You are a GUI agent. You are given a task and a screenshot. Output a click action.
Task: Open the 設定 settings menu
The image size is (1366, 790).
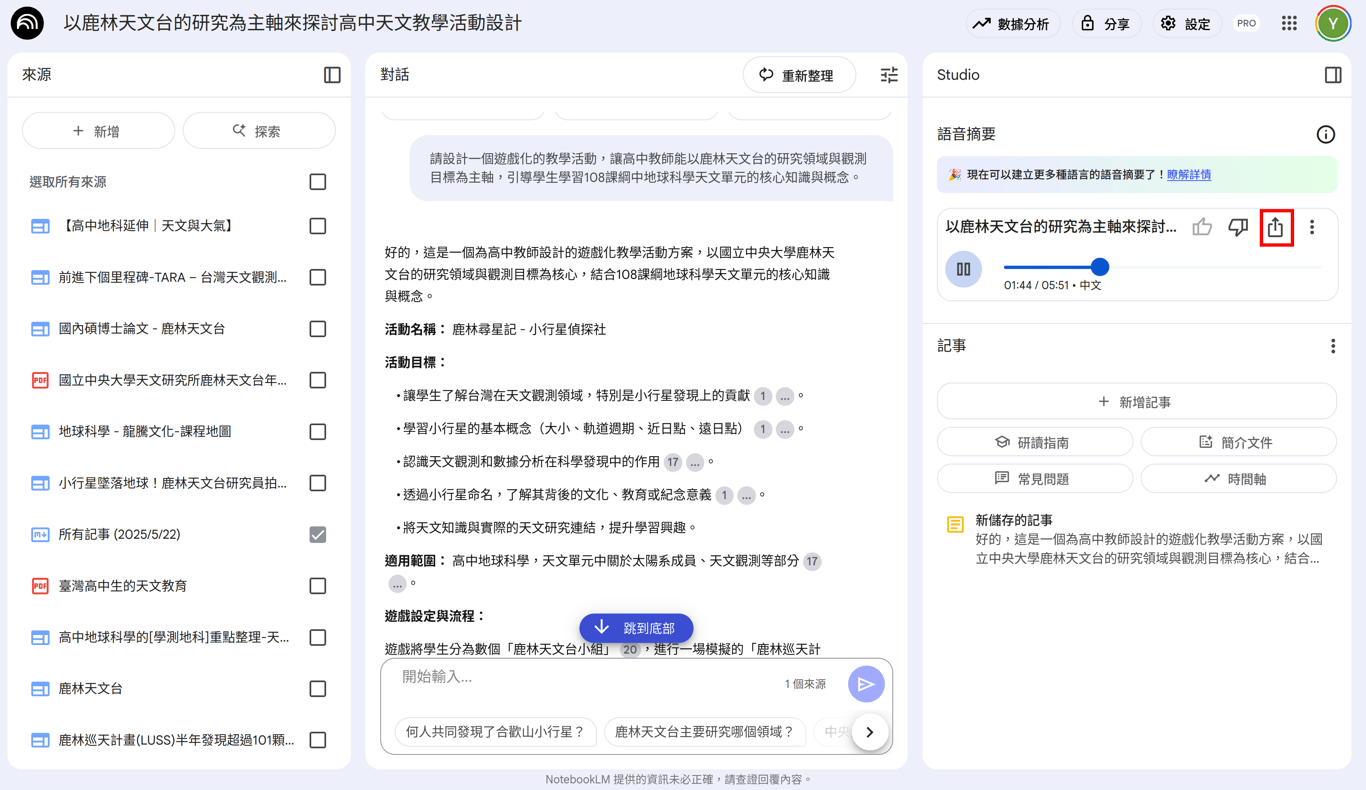[x=1186, y=23]
